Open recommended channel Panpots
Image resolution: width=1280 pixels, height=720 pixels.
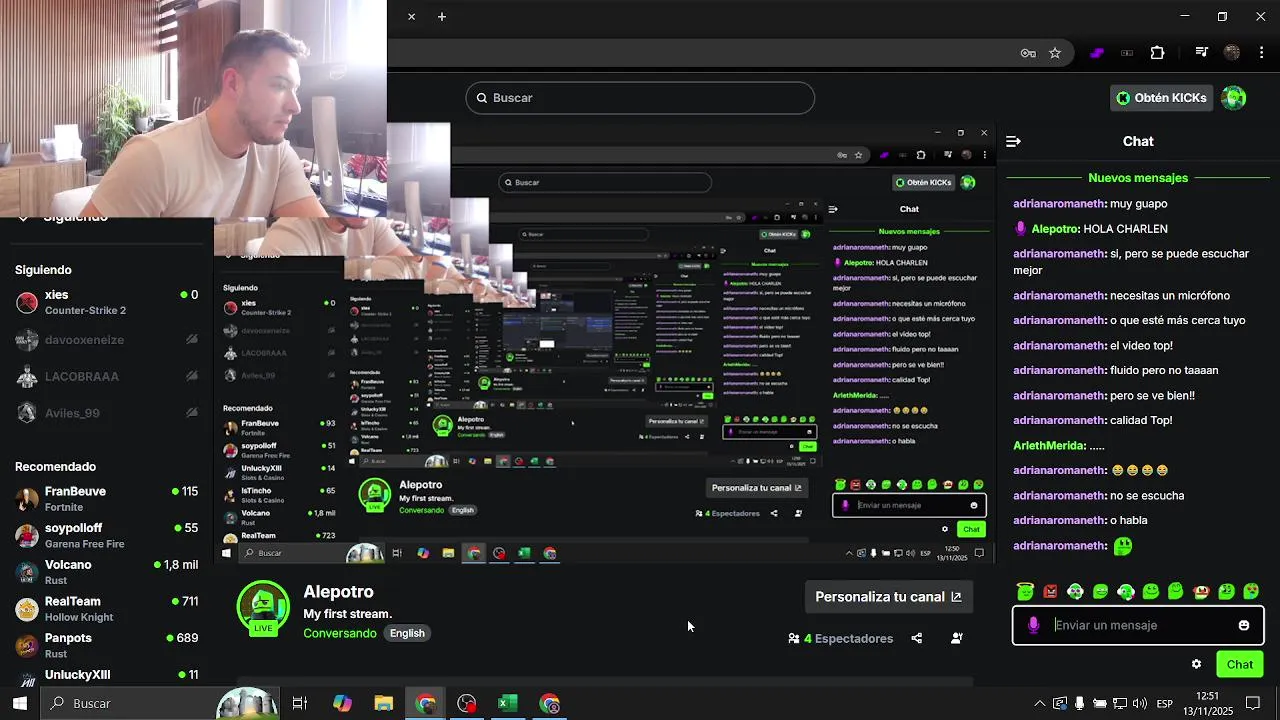coord(107,645)
